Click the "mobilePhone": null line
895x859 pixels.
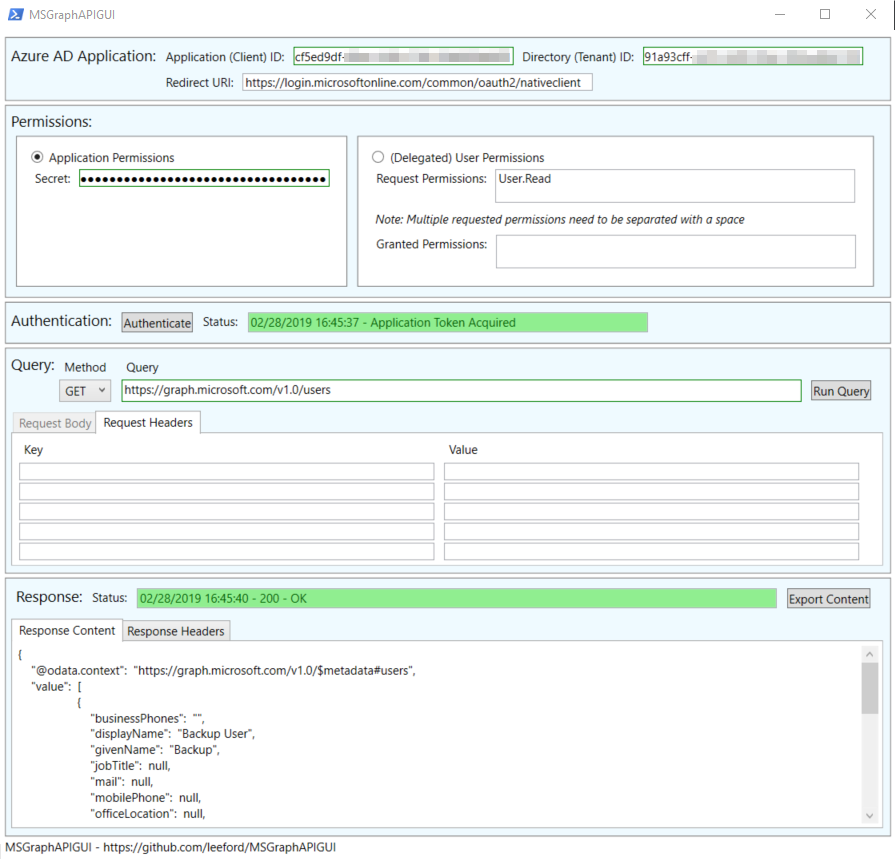tap(146, 798)
